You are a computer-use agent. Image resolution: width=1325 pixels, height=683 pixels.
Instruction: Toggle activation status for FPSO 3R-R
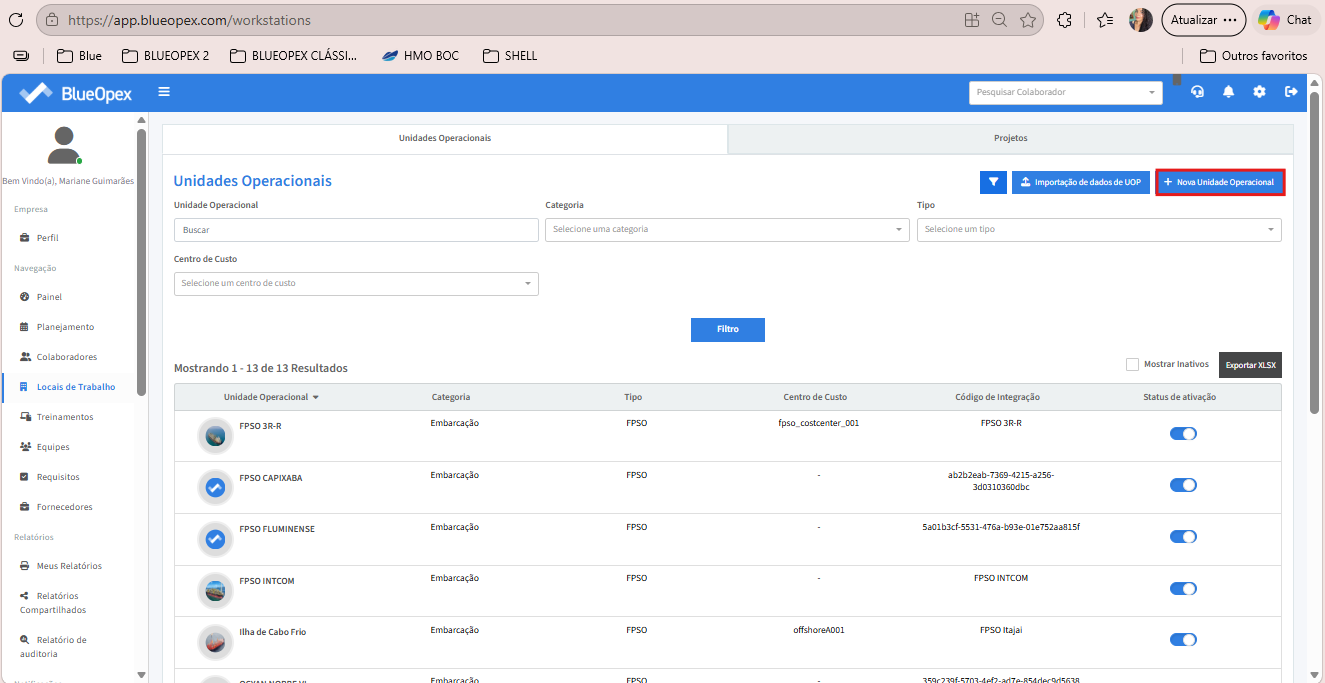pos(1183,433)
